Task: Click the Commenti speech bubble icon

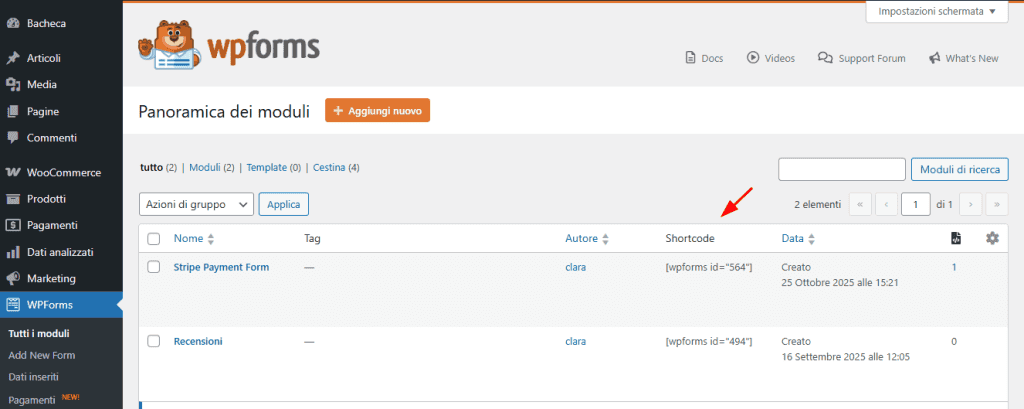Action: tap(12, 138)
